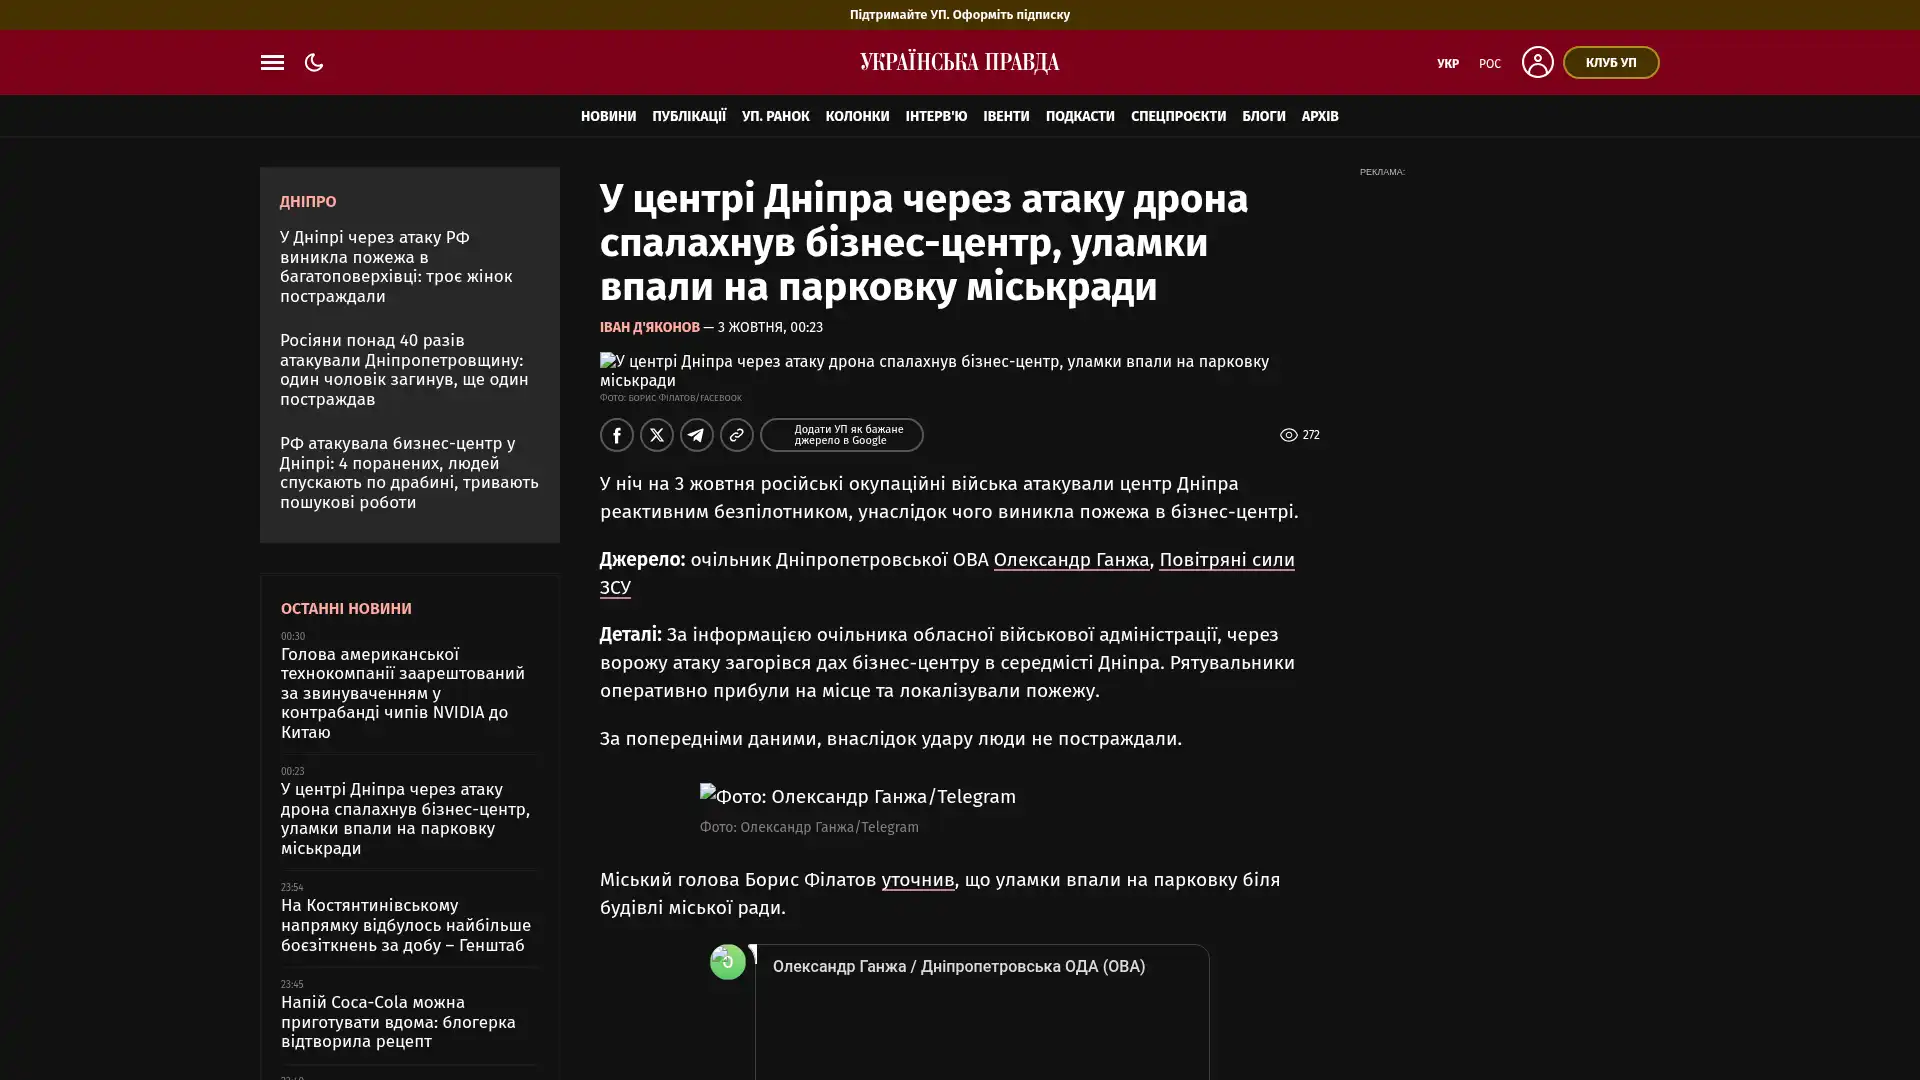Screen dimensions: 1920x1080
Task: Open the Колонки section
Action: click(857, 116)
